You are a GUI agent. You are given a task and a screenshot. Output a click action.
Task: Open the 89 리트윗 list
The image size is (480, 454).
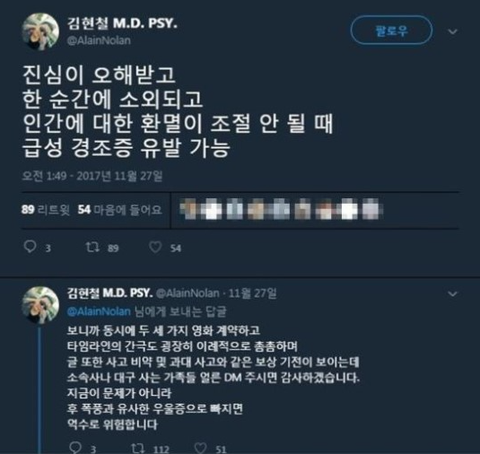pos(46,210)
